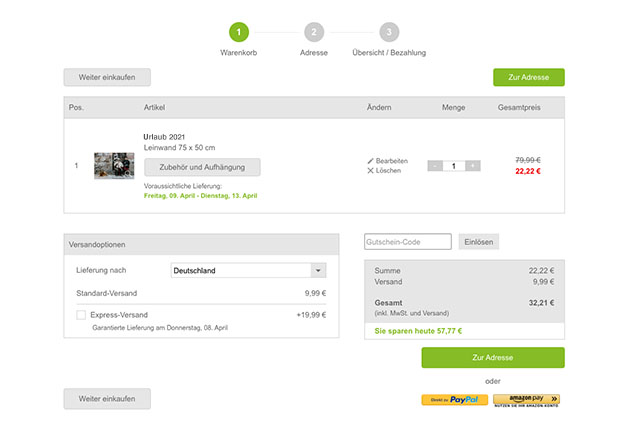Screen dimensions: 630x430
Task: Click the quantity field showing 1
Action: 454,166
